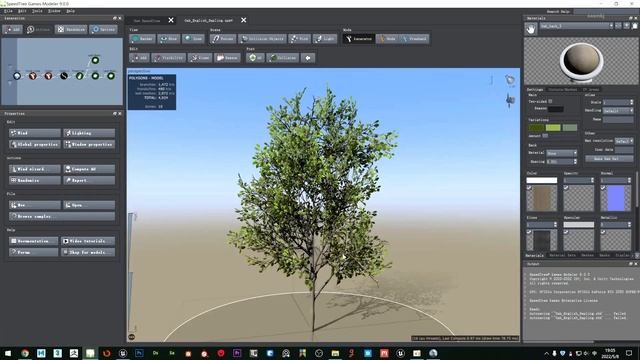Click the pale green variation color swatch
Image resolution: width=640 pixels, height=360 pixels.
click(x=570, y=128)
